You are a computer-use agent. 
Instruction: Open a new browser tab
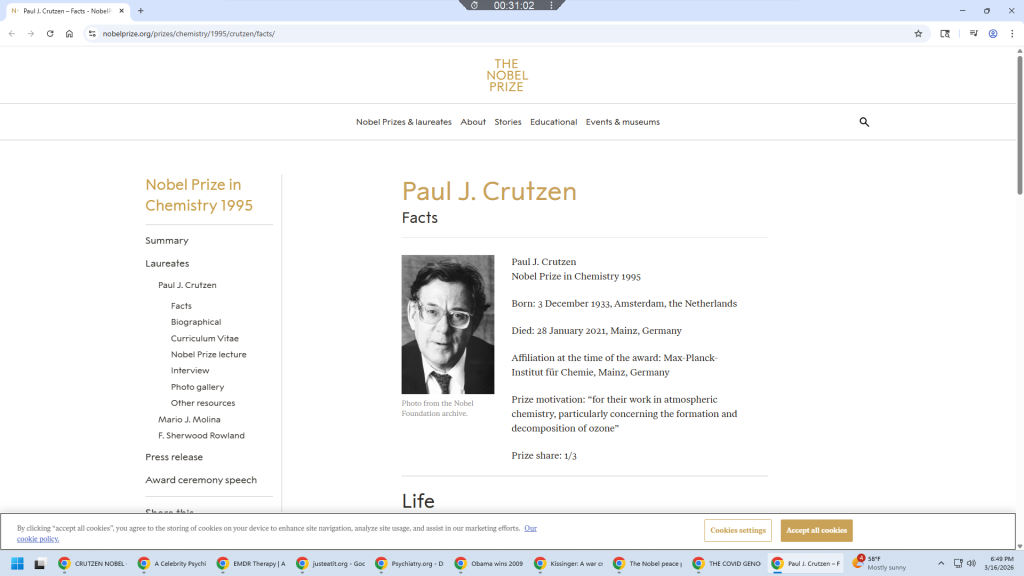(x=141, y=11)
